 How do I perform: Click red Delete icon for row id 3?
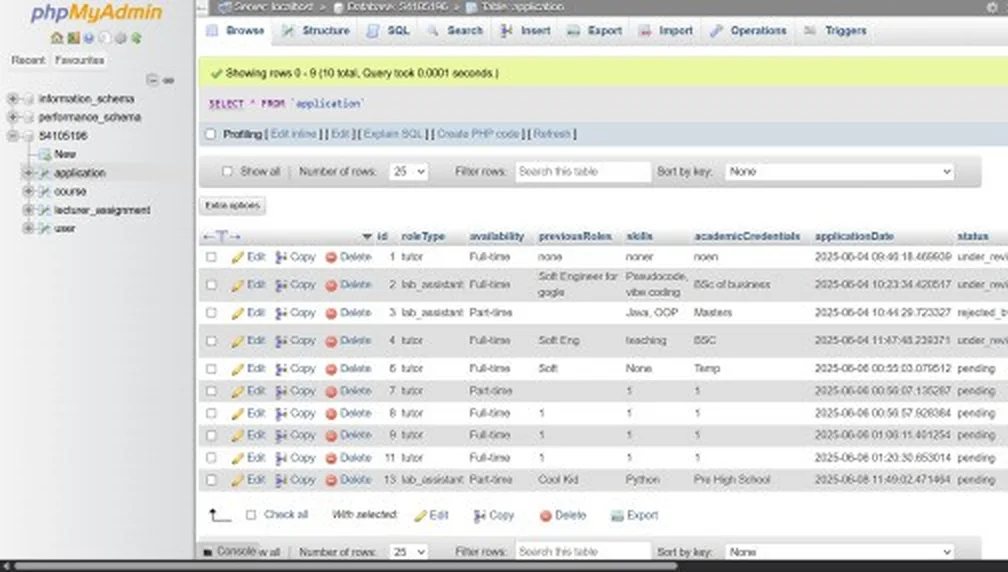[331, 313]
